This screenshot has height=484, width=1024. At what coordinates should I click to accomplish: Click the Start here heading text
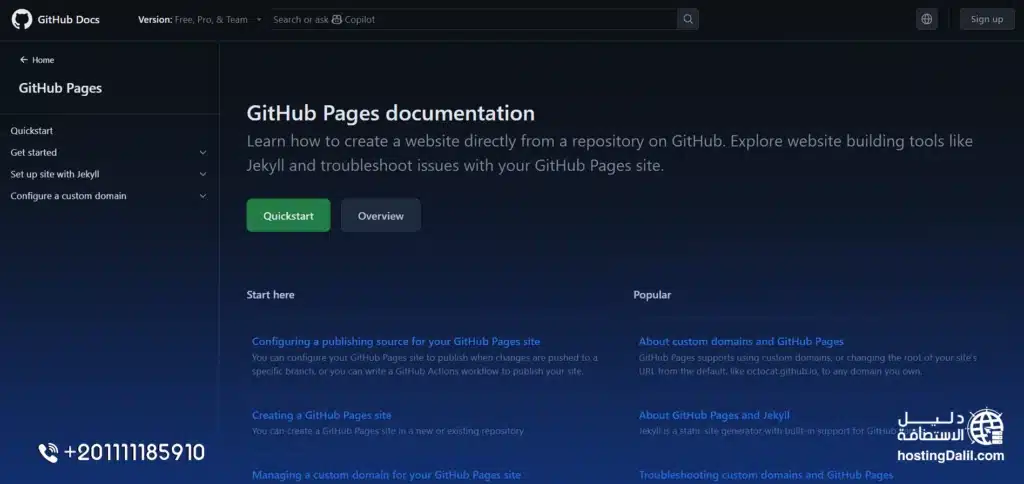click(270, 295)
